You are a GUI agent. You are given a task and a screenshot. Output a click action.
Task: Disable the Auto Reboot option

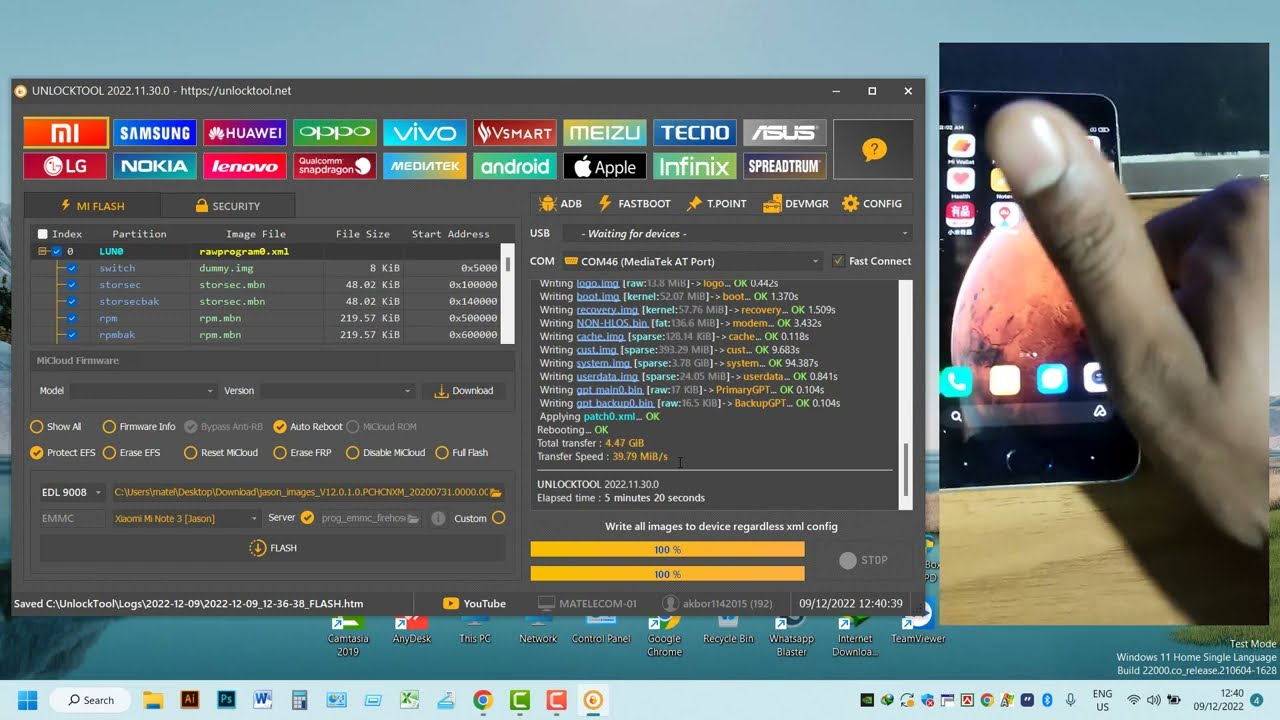(x=308, y=426)
